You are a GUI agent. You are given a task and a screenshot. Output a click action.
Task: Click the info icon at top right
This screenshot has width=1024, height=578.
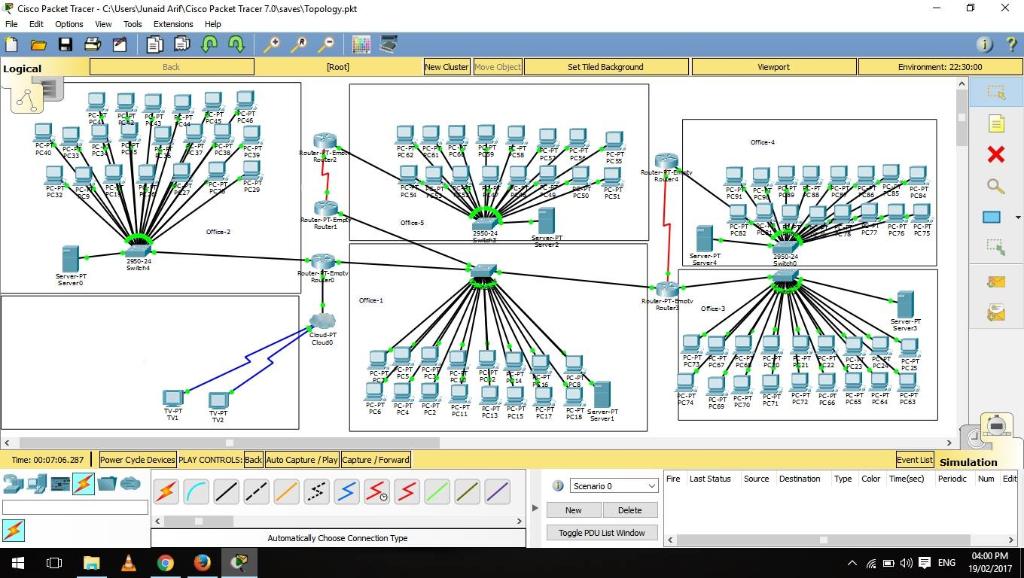click(x=984, y=44)
